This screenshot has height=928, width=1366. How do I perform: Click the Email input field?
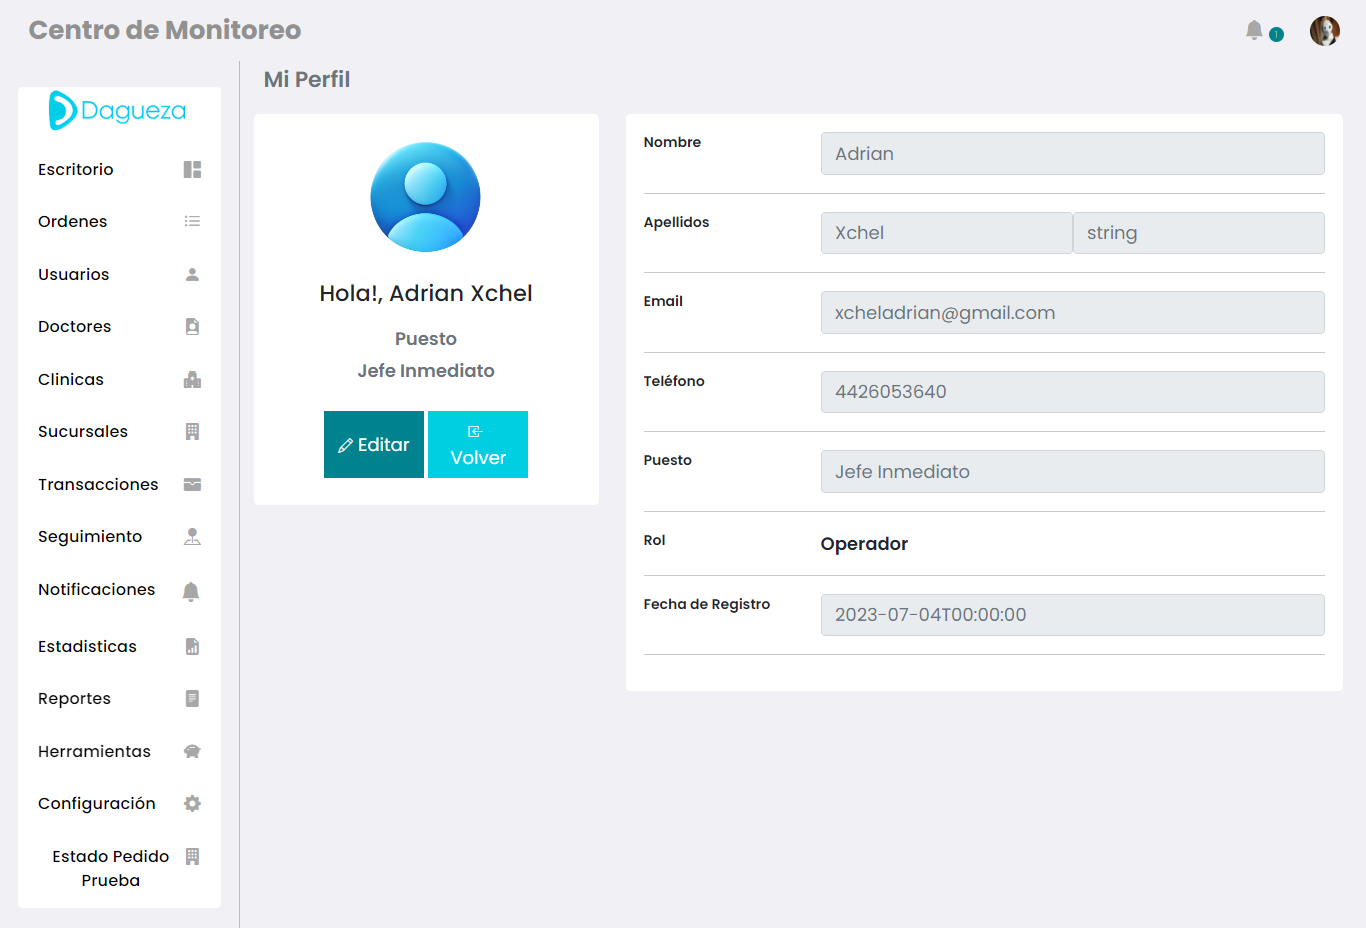pos(1072,313)
